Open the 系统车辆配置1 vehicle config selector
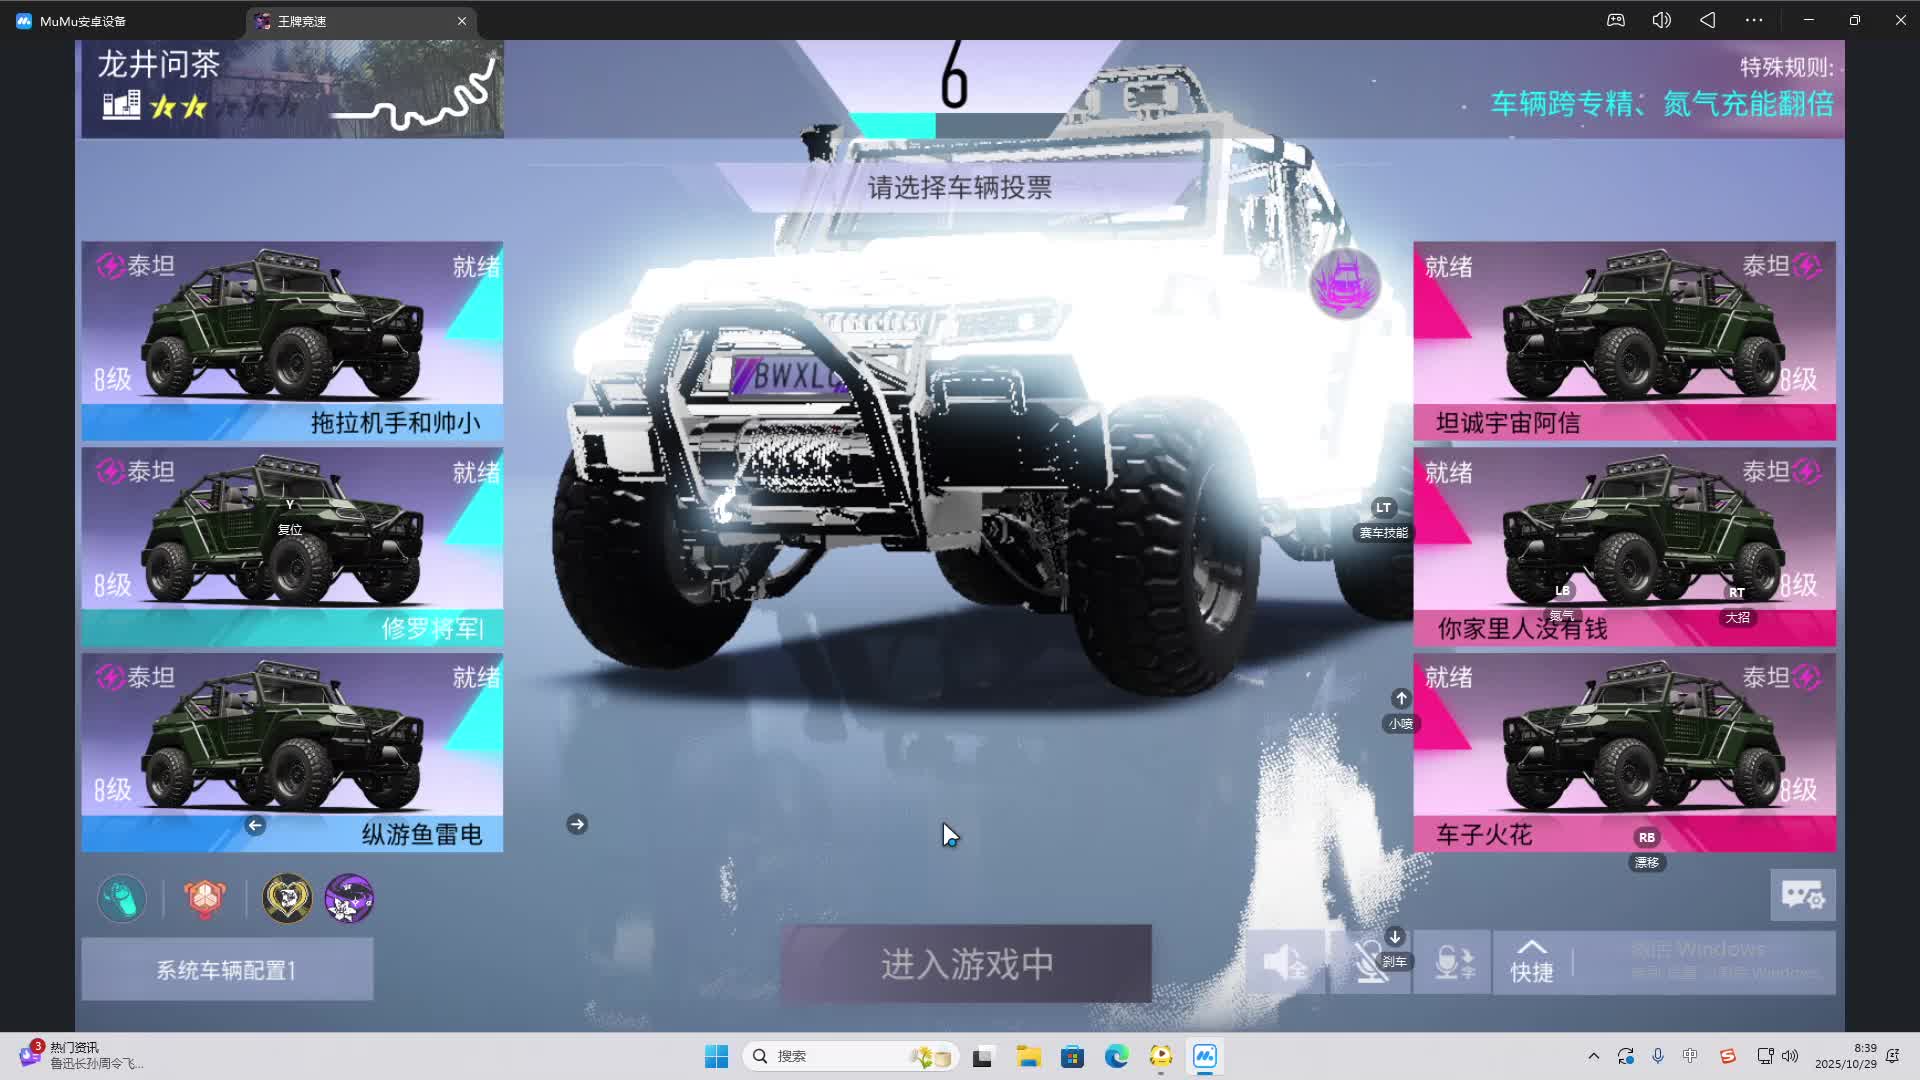1920x1080 pixels. coord(227,969)
